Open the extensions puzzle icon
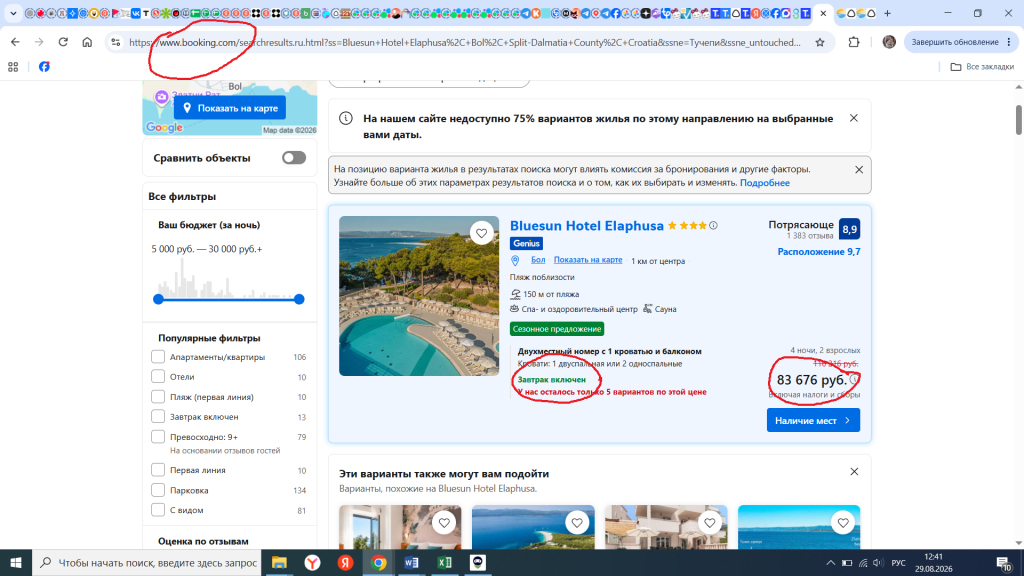The width and height of the screenshot is (1024, 576). click(854, 42)
